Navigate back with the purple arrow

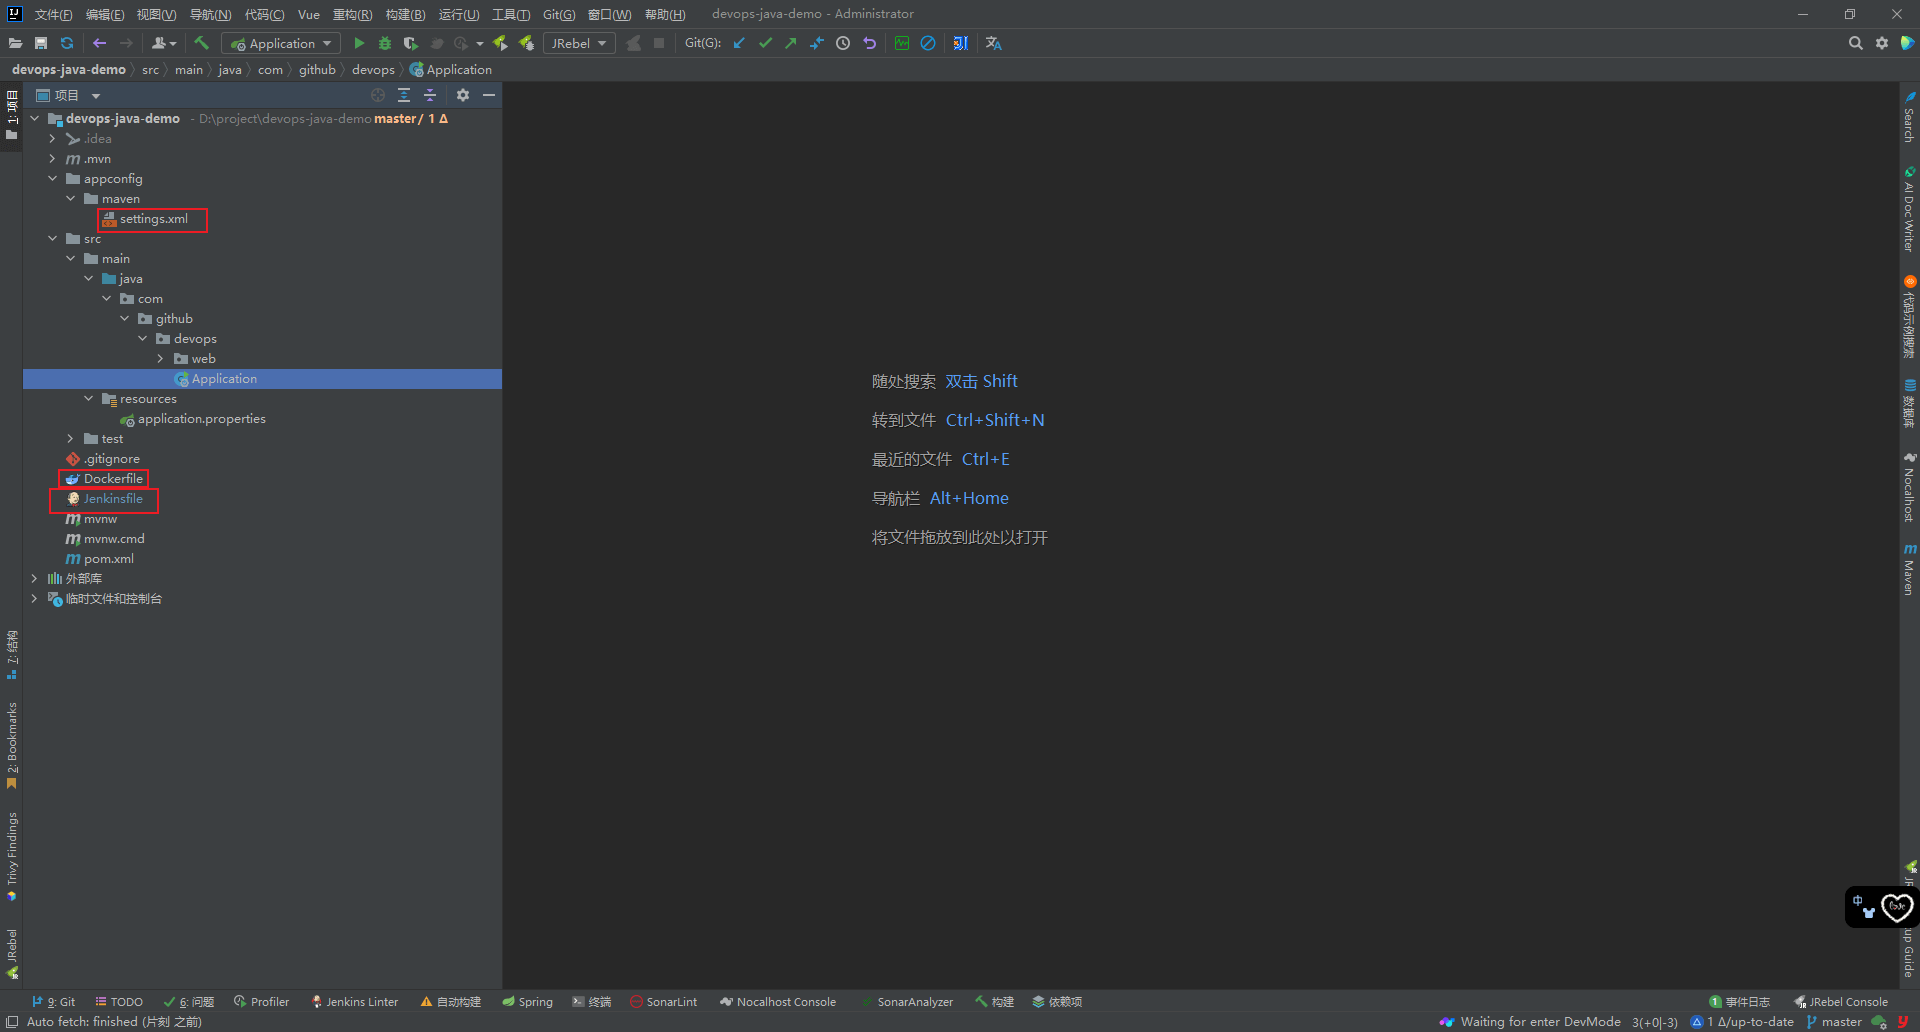point(99,43)
